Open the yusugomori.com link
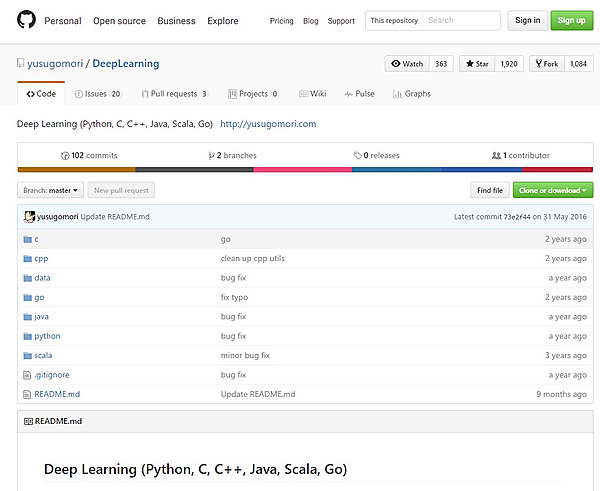This screenshot has width=600, height=491. (267, 124)
